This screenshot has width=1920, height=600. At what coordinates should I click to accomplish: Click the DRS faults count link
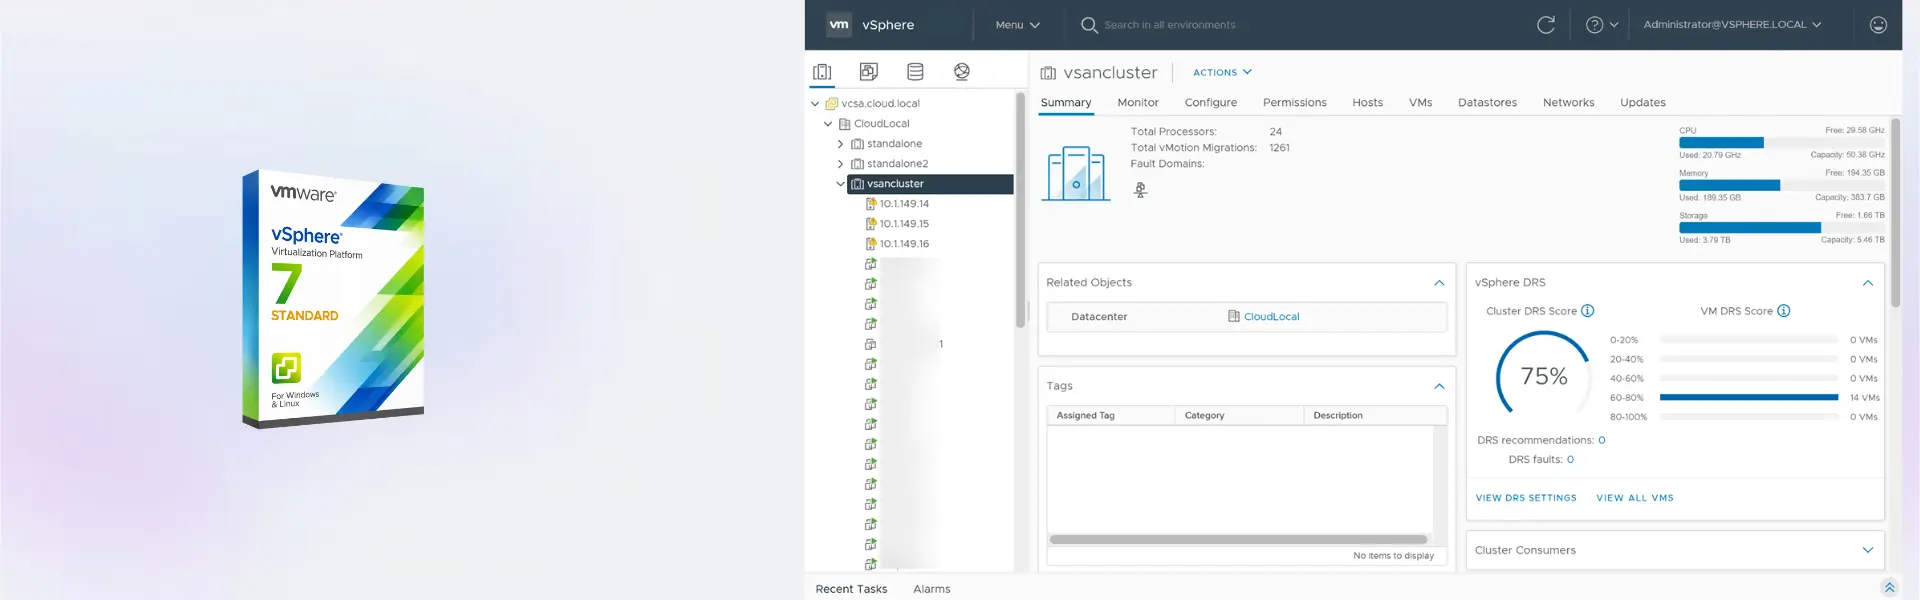pos(1570,460)
